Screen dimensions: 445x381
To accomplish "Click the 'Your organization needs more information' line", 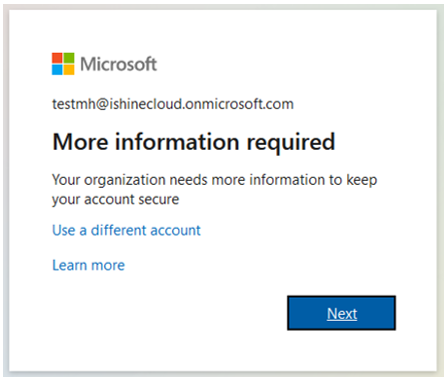I will point(215,180).
